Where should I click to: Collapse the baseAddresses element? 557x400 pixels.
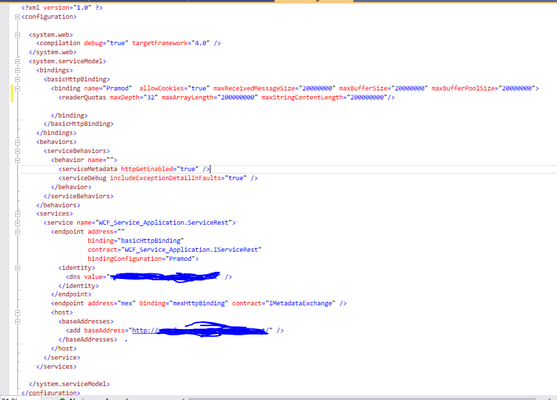coord(17,321)
